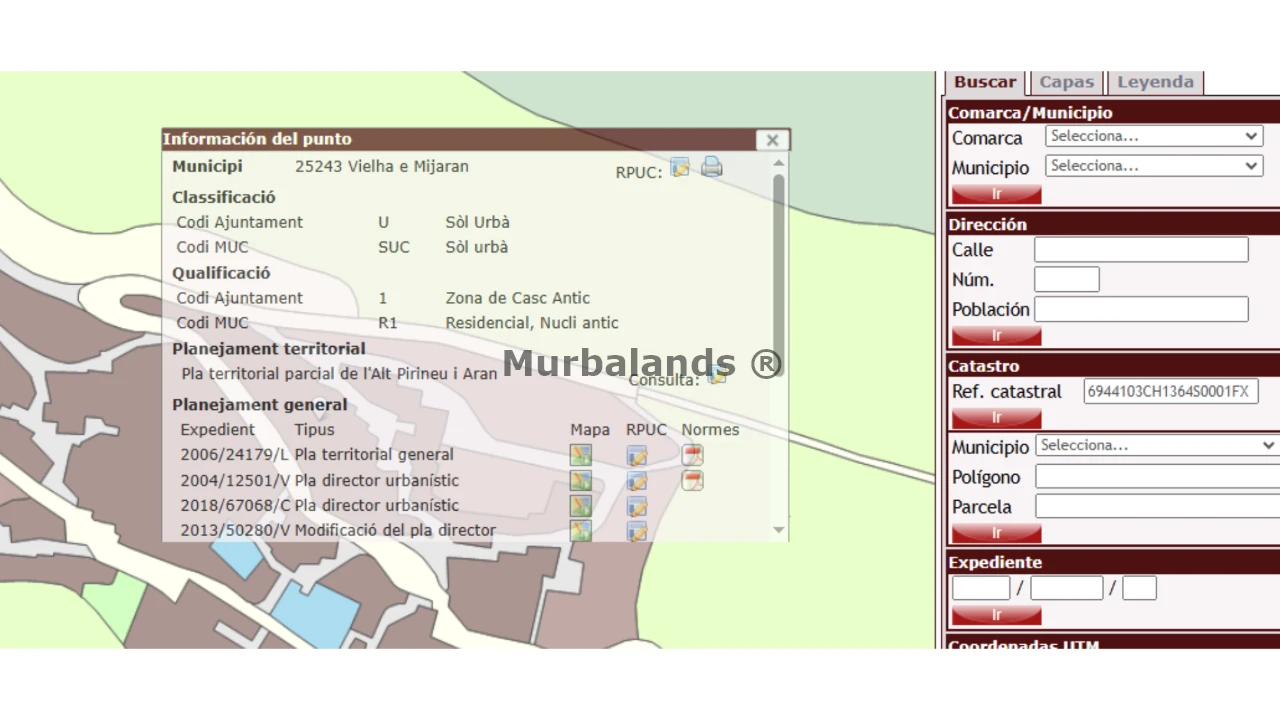
Task: Click the printer icon in info popup
Action: click(x=711, y=167)
